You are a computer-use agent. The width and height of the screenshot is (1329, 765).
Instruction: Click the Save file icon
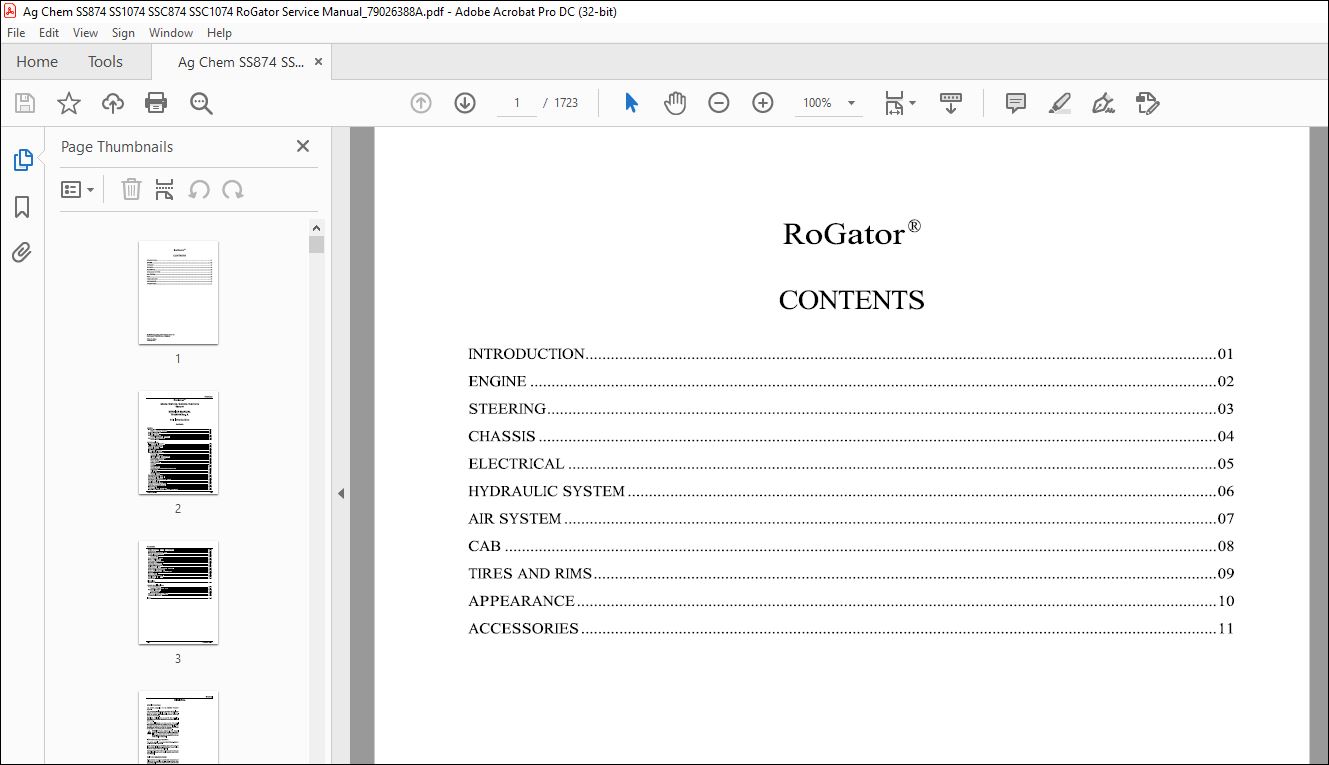(x=25, y=103)
